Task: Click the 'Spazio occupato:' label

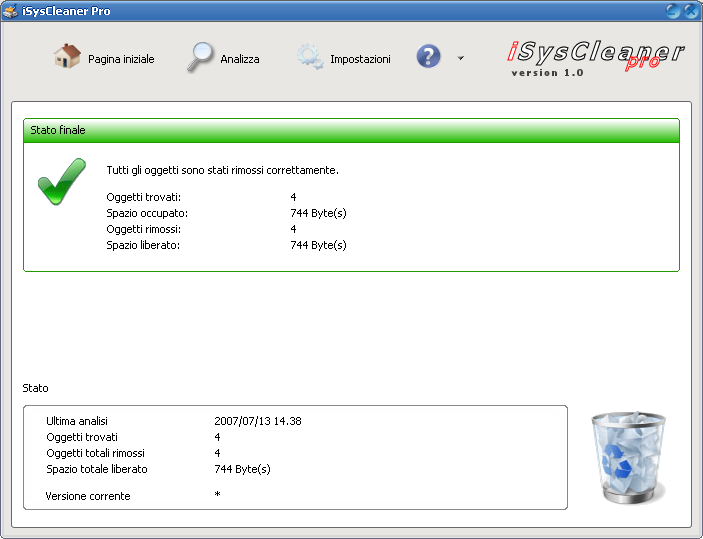Action: pyautogui.click(x=147, y=213)
